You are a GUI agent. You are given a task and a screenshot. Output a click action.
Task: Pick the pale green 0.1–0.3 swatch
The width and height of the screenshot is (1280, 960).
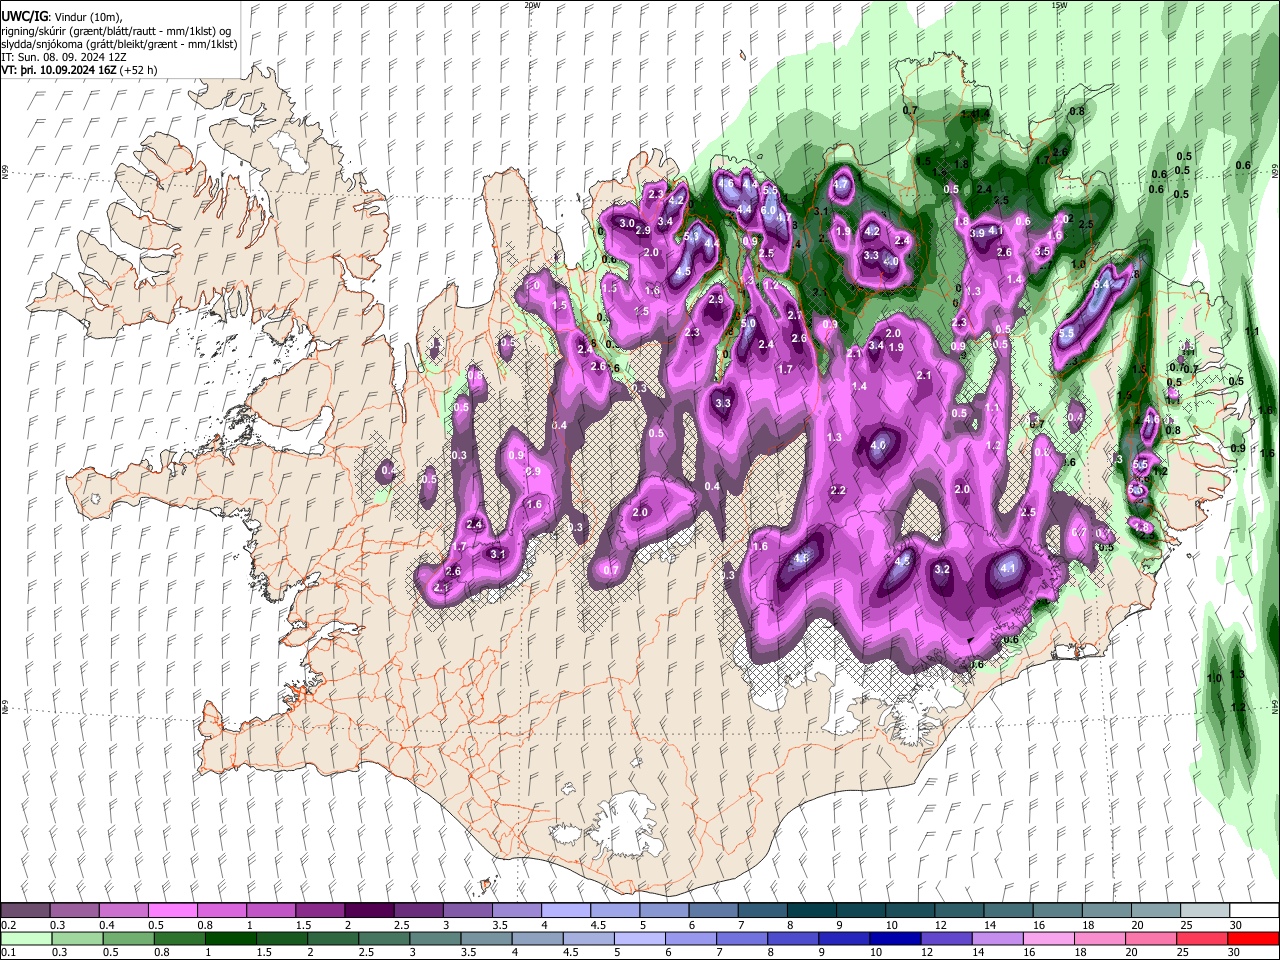tap(25, 938)
